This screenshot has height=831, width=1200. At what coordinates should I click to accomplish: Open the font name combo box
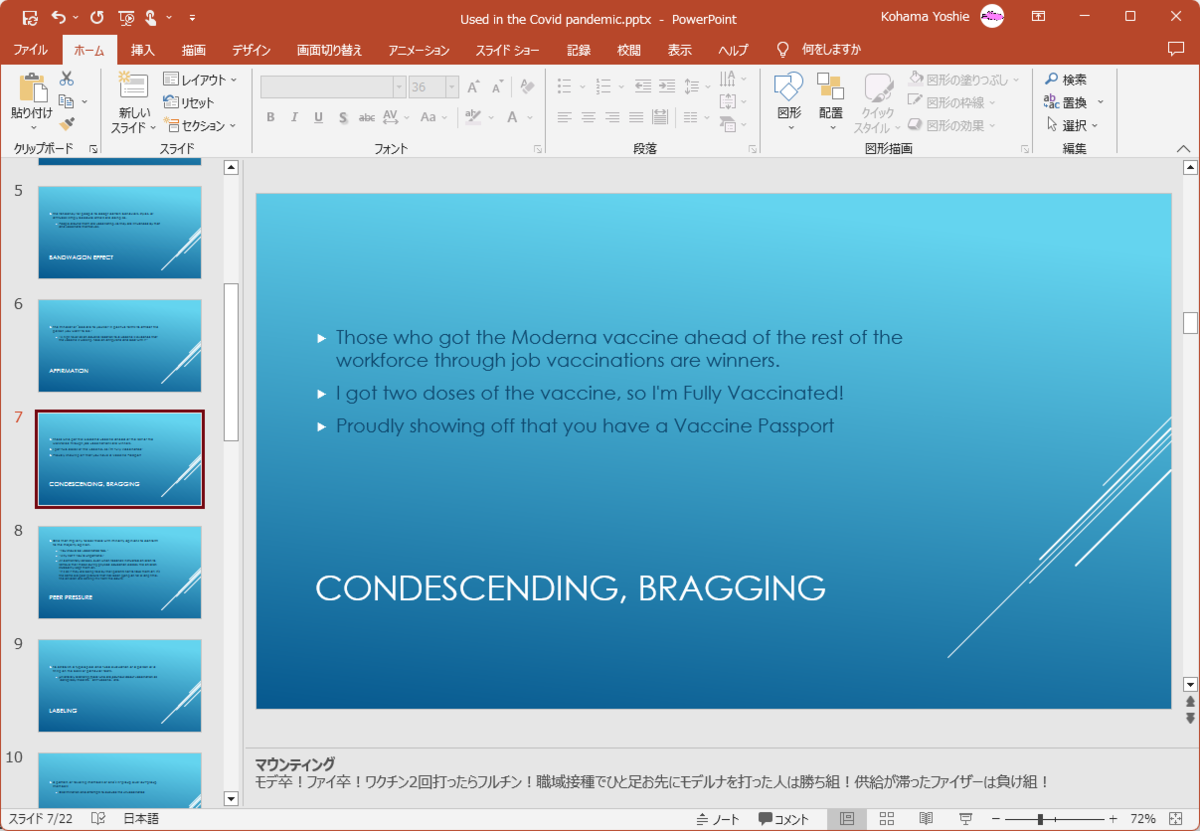(333, 87)
